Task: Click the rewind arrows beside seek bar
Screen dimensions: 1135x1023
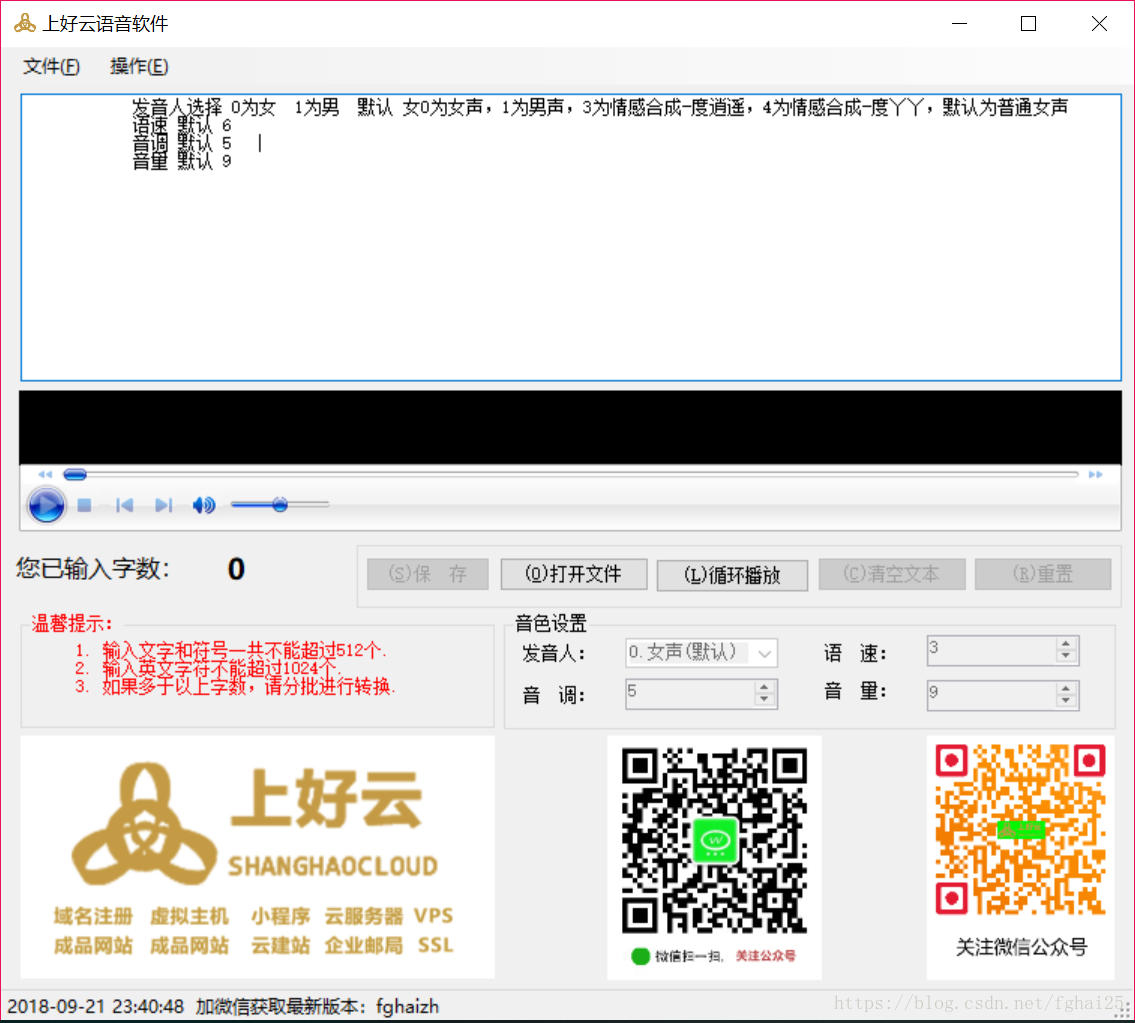Action: coord(46,474)
